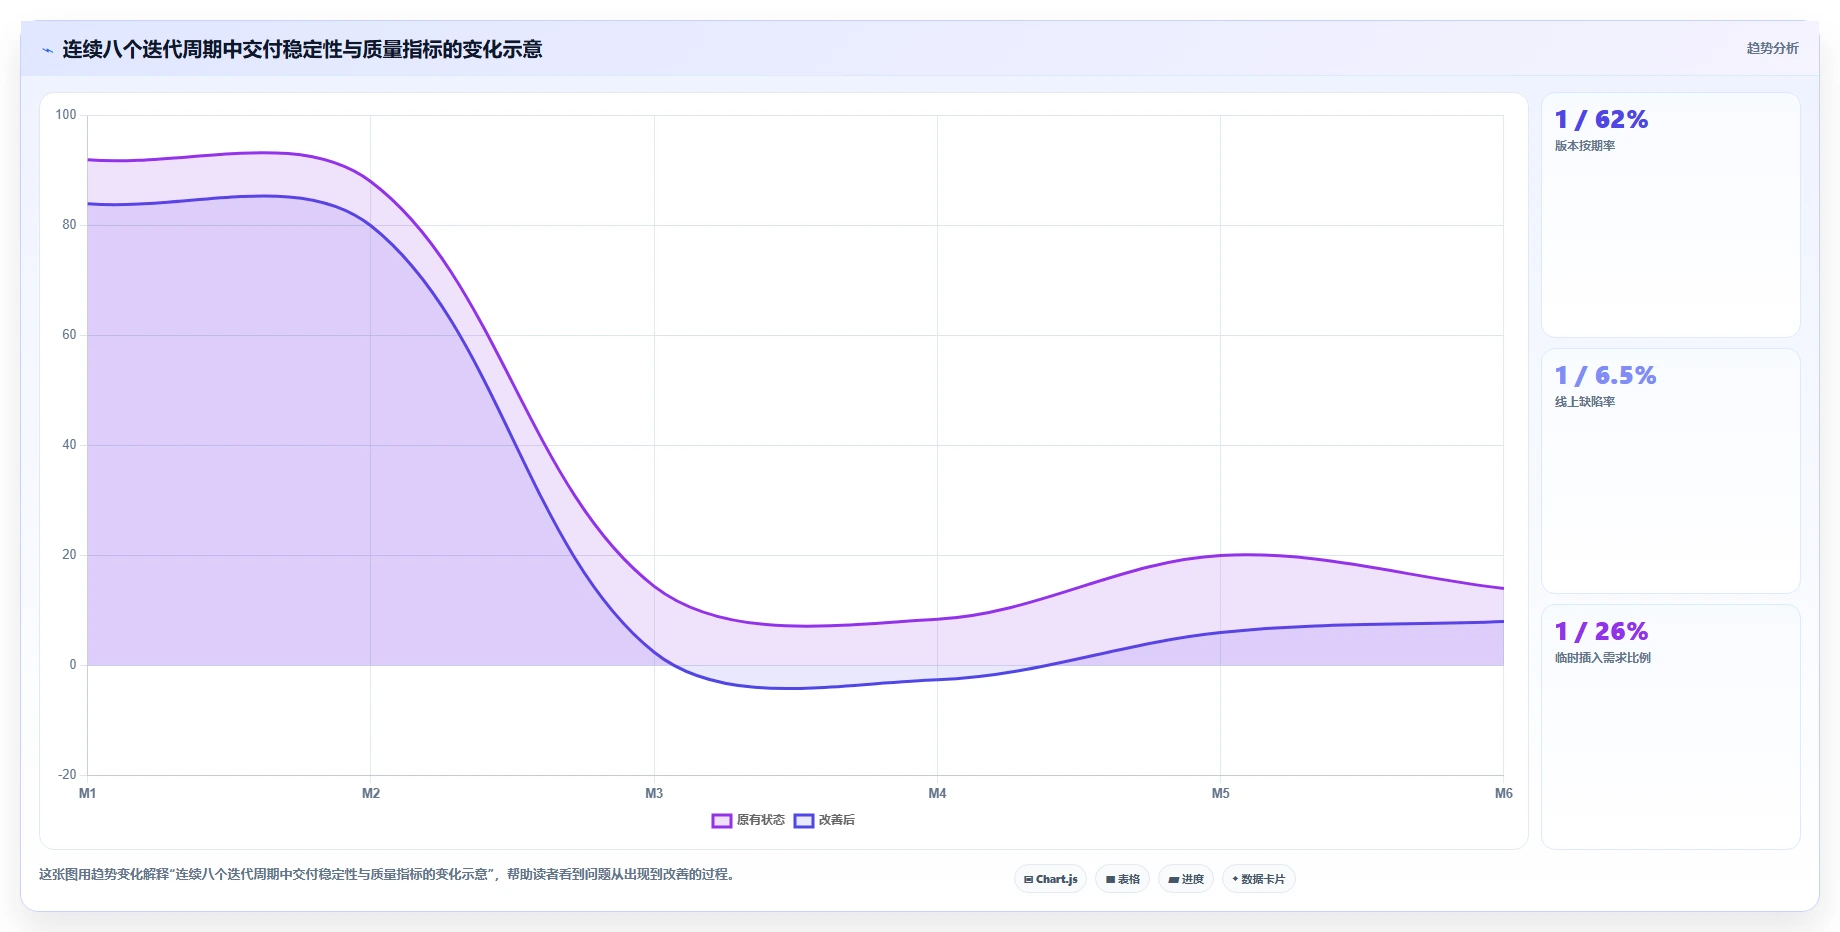
Task: Toggle the 原有状态 legend series
Action: pyautogui.click(x=748, y=820)
